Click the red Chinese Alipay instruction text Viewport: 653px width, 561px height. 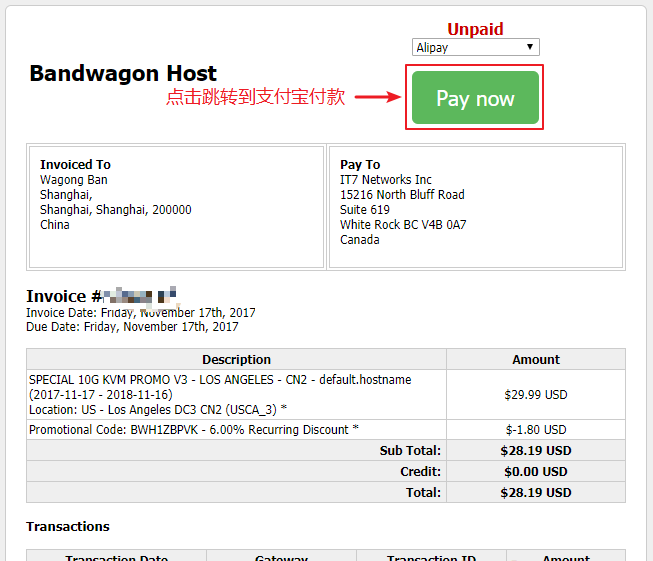(x=255, y=97)
